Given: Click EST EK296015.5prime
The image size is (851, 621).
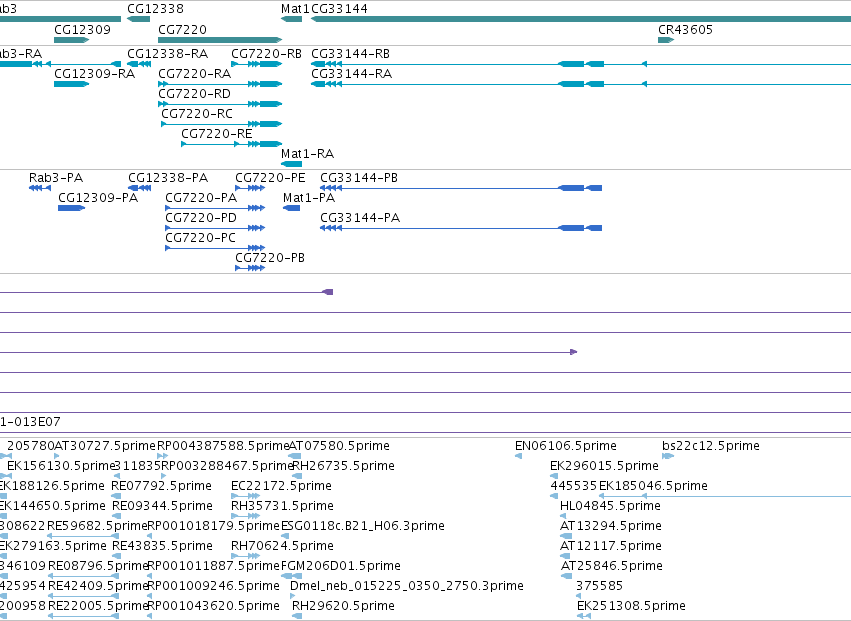Looking at the screenshot, I should [605, 466].
